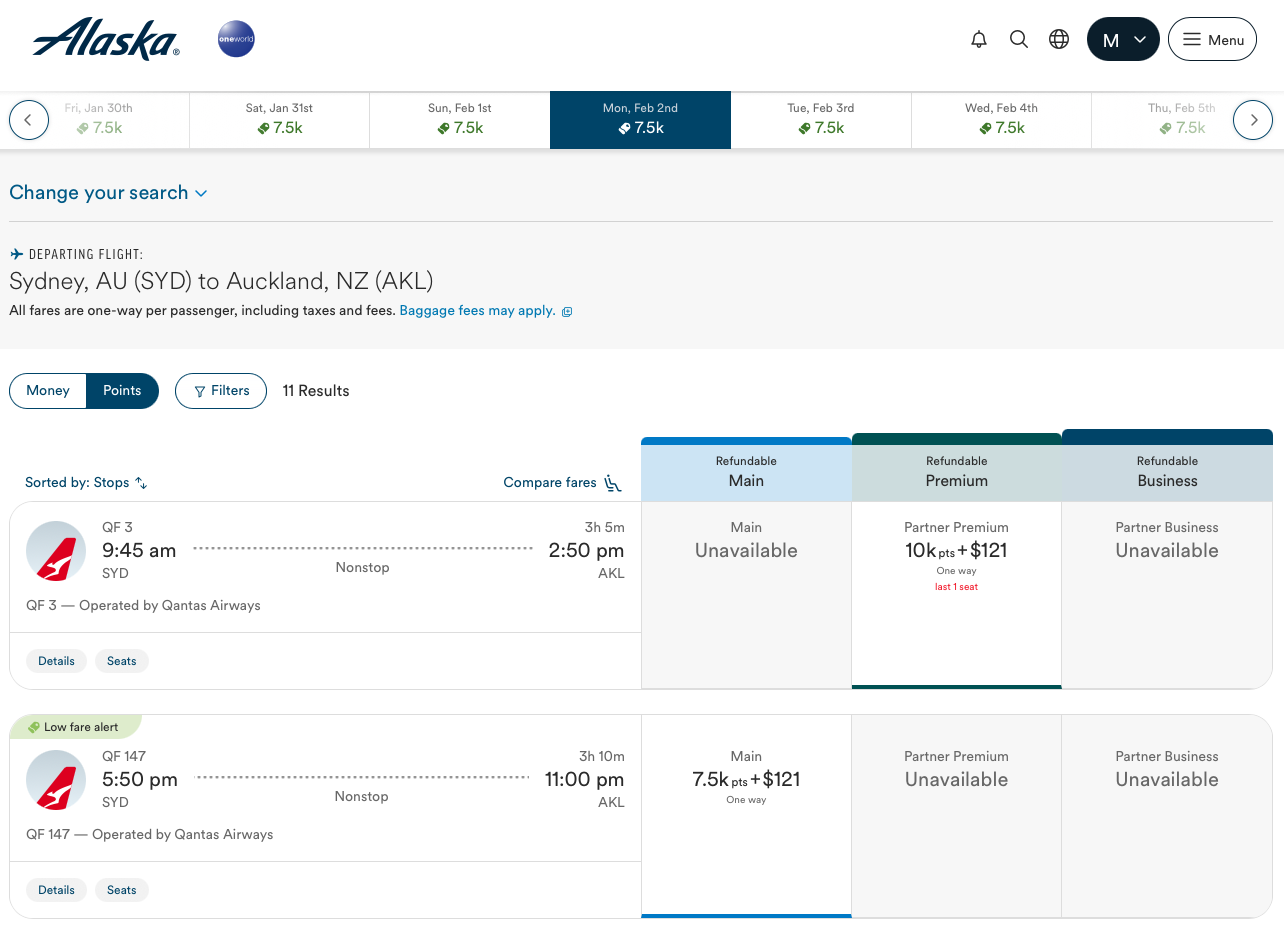Open language settings via globe icon

pyautogui.click(x=1059, y=38)
